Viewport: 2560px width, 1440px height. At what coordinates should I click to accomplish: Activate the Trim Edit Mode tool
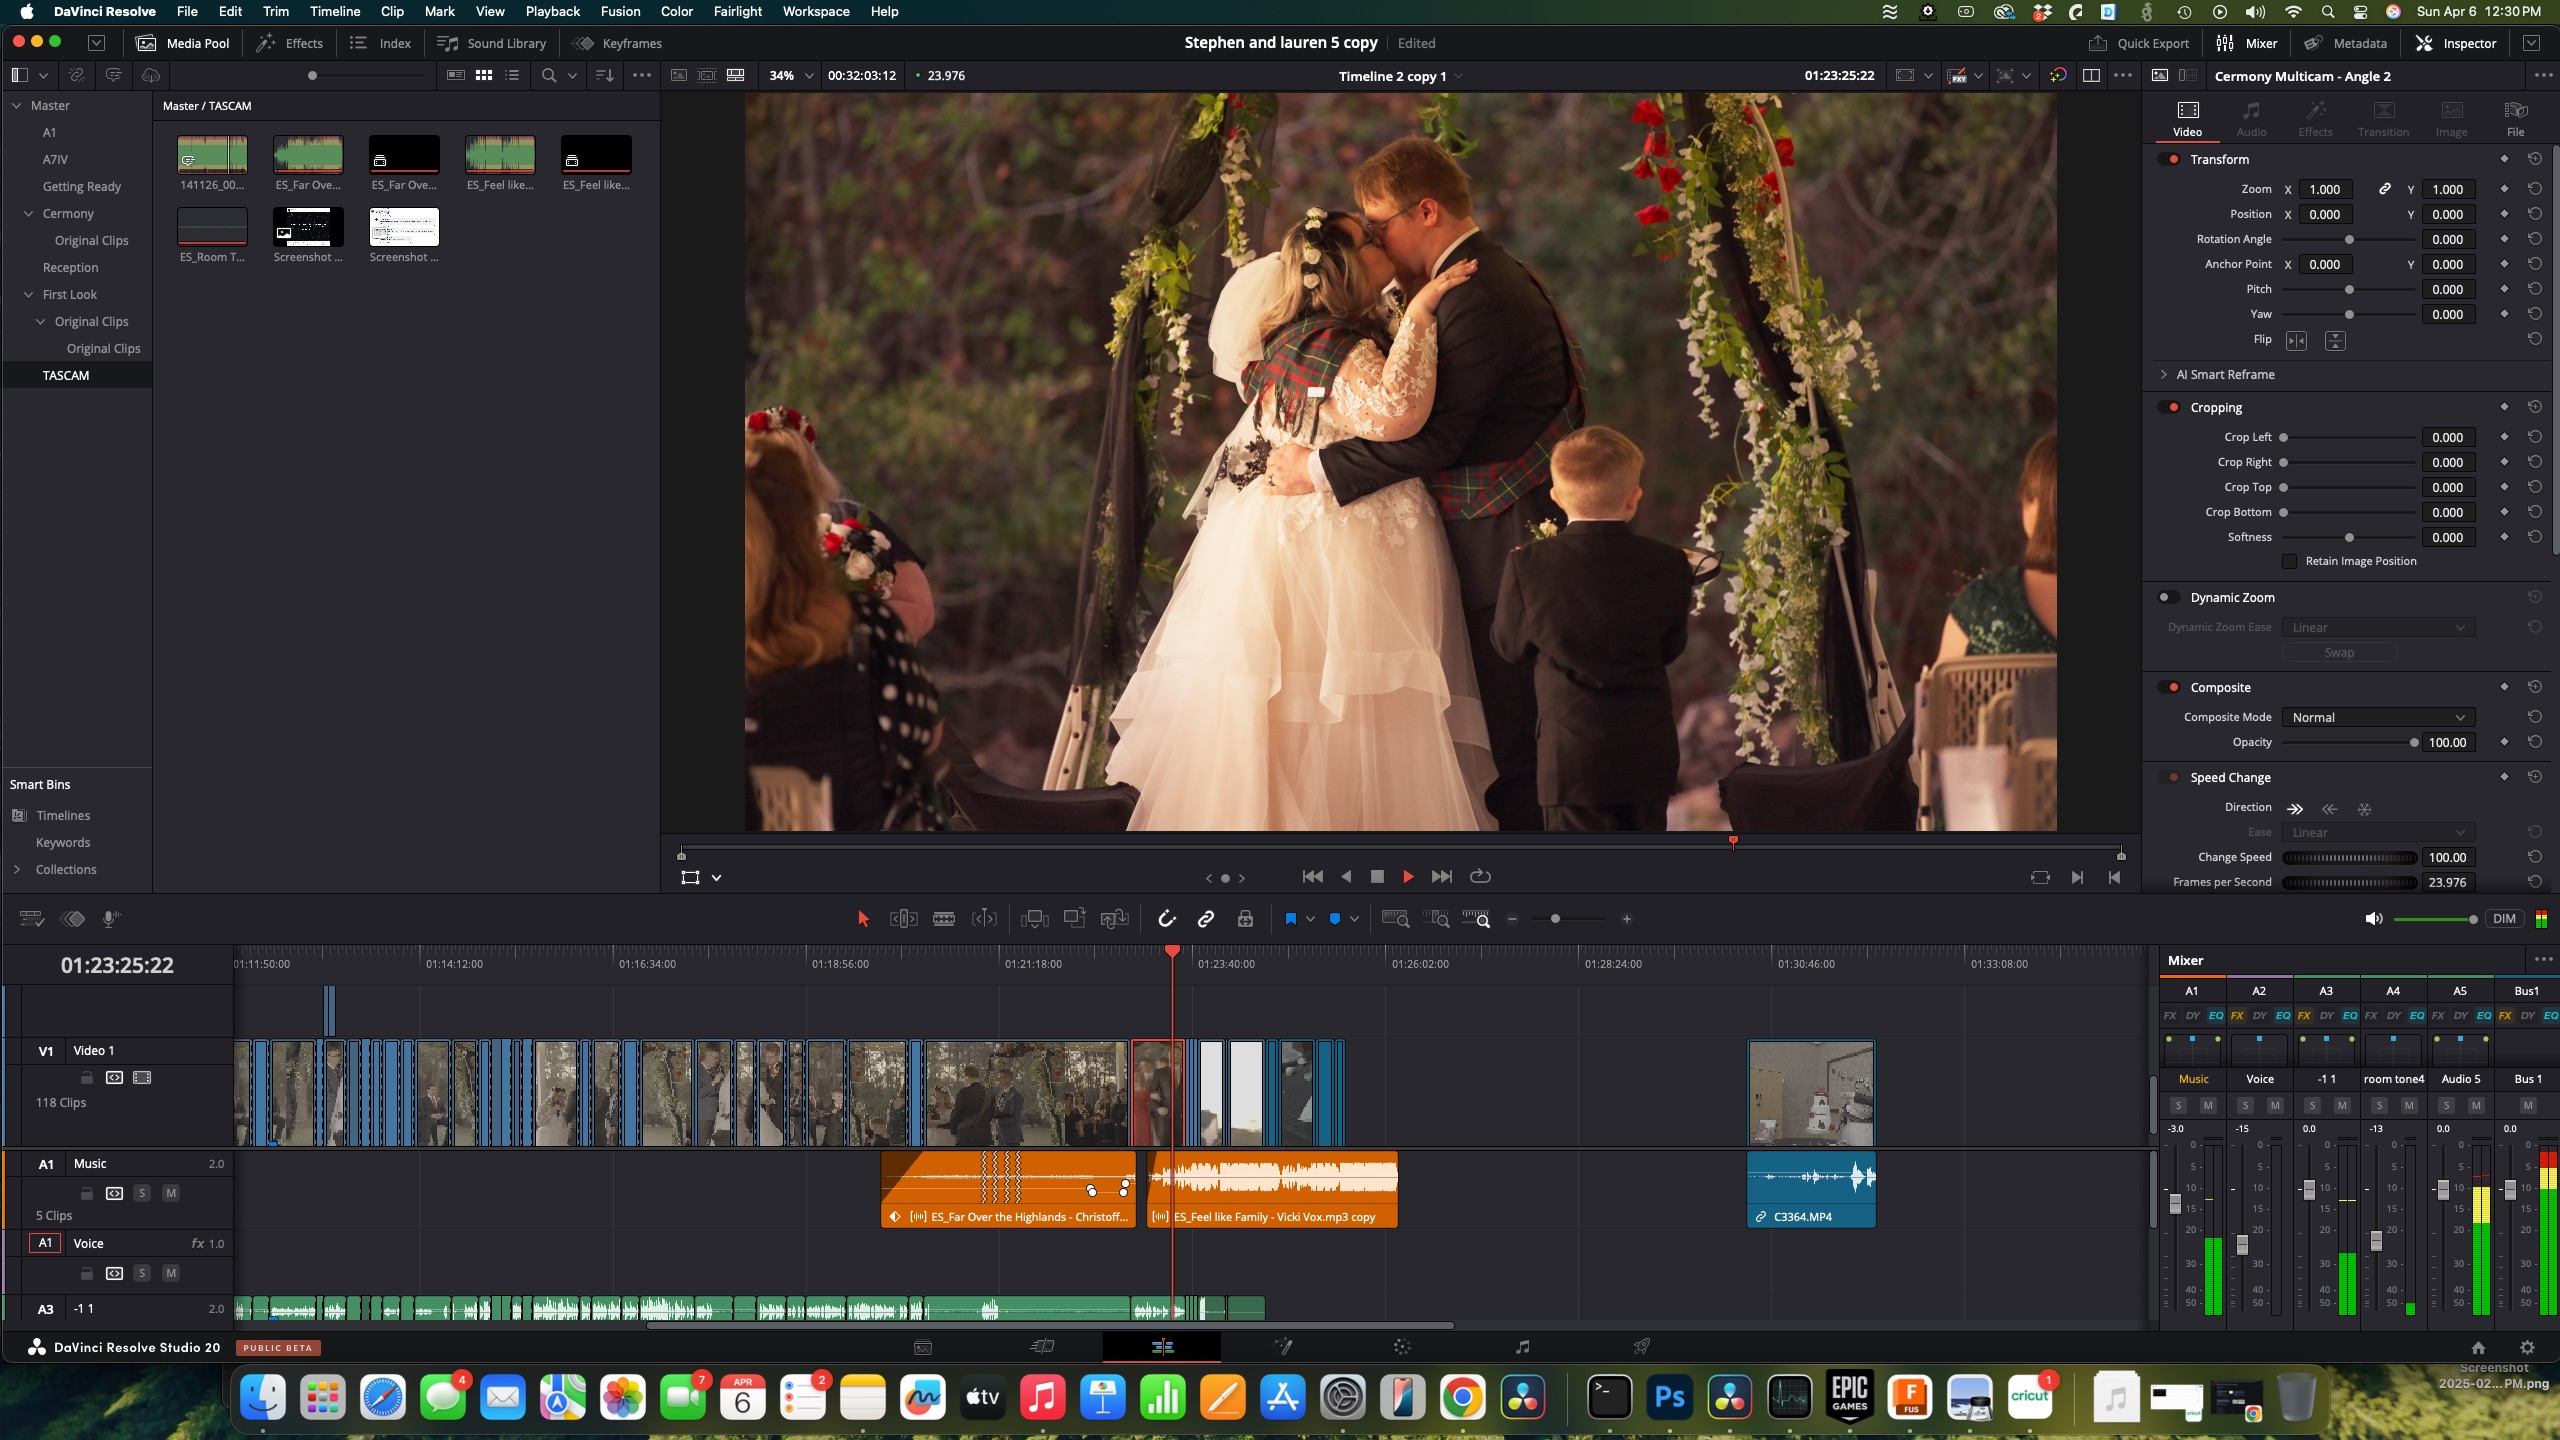pos(903,919)
